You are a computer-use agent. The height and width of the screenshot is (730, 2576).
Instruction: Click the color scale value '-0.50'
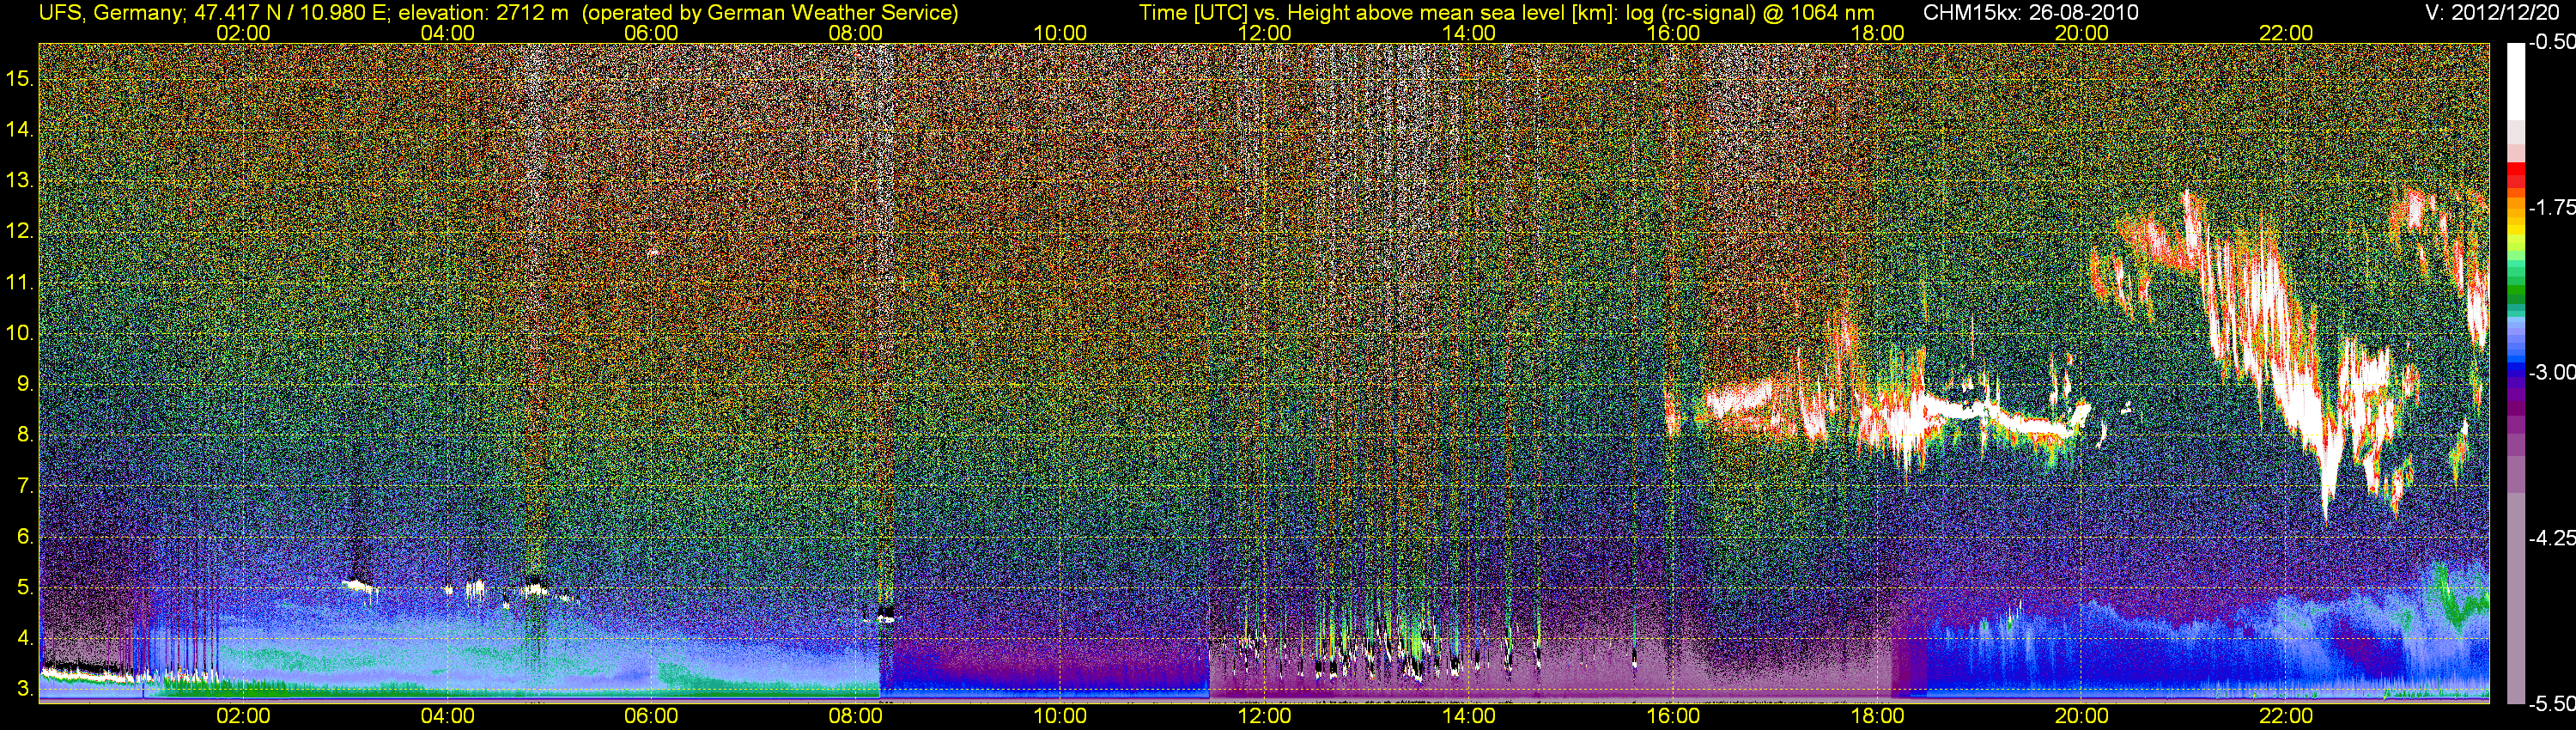coord(2551,42)
